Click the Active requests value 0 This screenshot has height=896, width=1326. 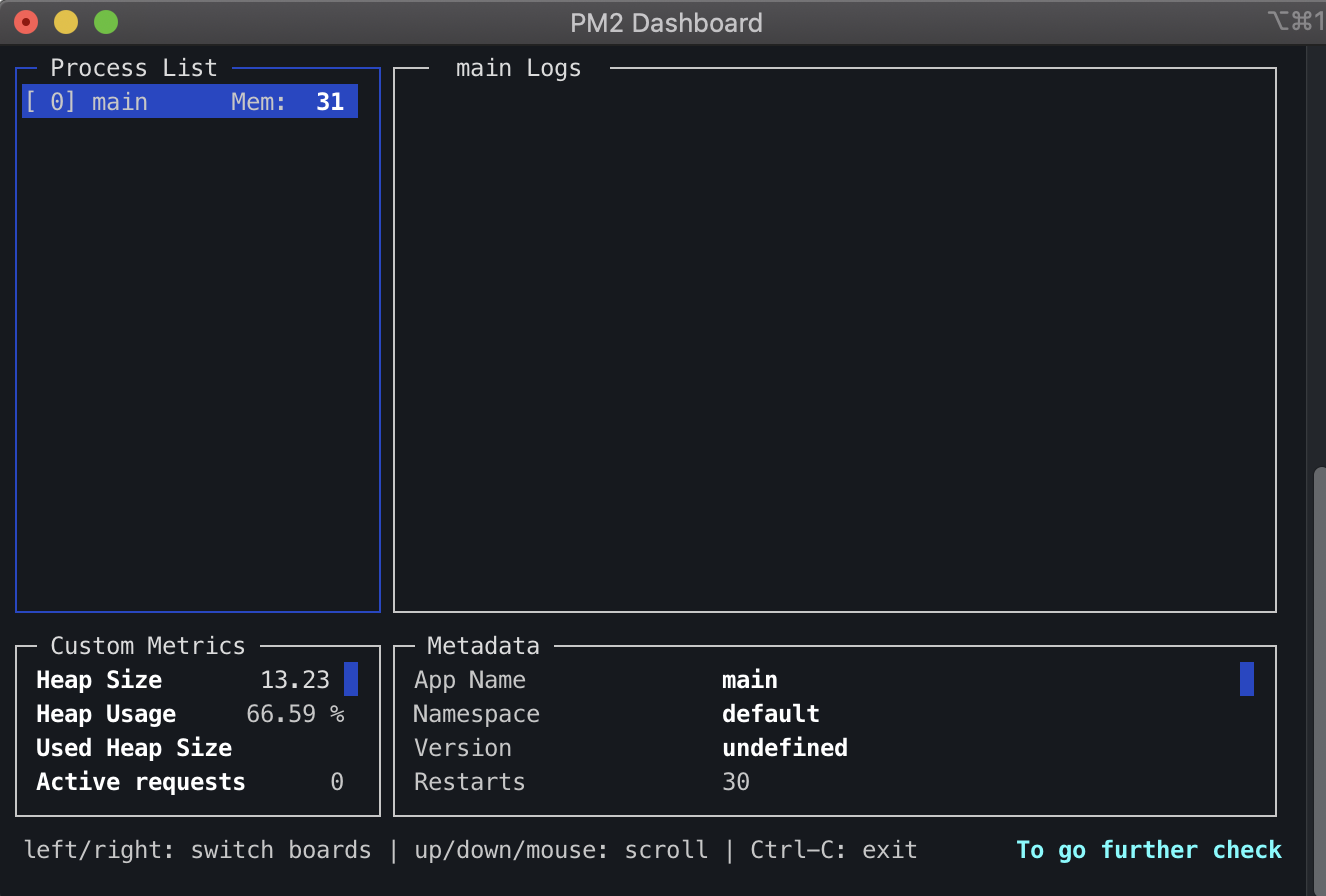(x=337, y=782)
